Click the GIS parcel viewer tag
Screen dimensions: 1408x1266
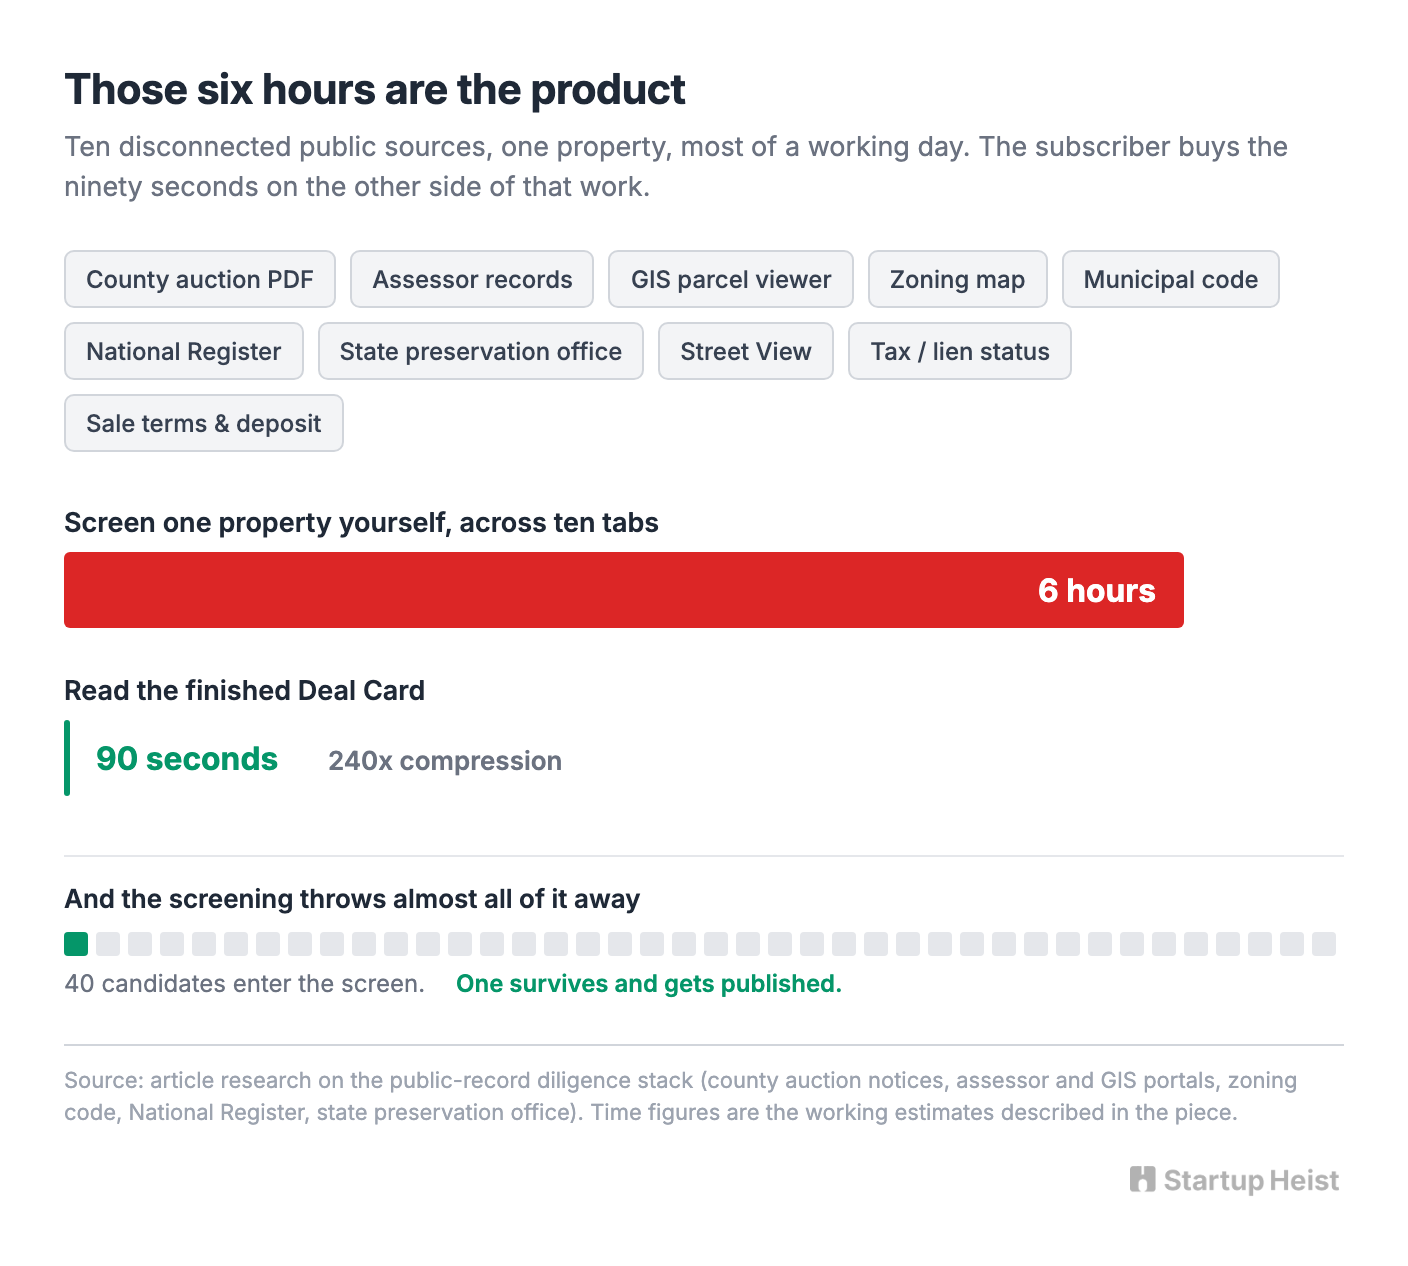(731, 279)
